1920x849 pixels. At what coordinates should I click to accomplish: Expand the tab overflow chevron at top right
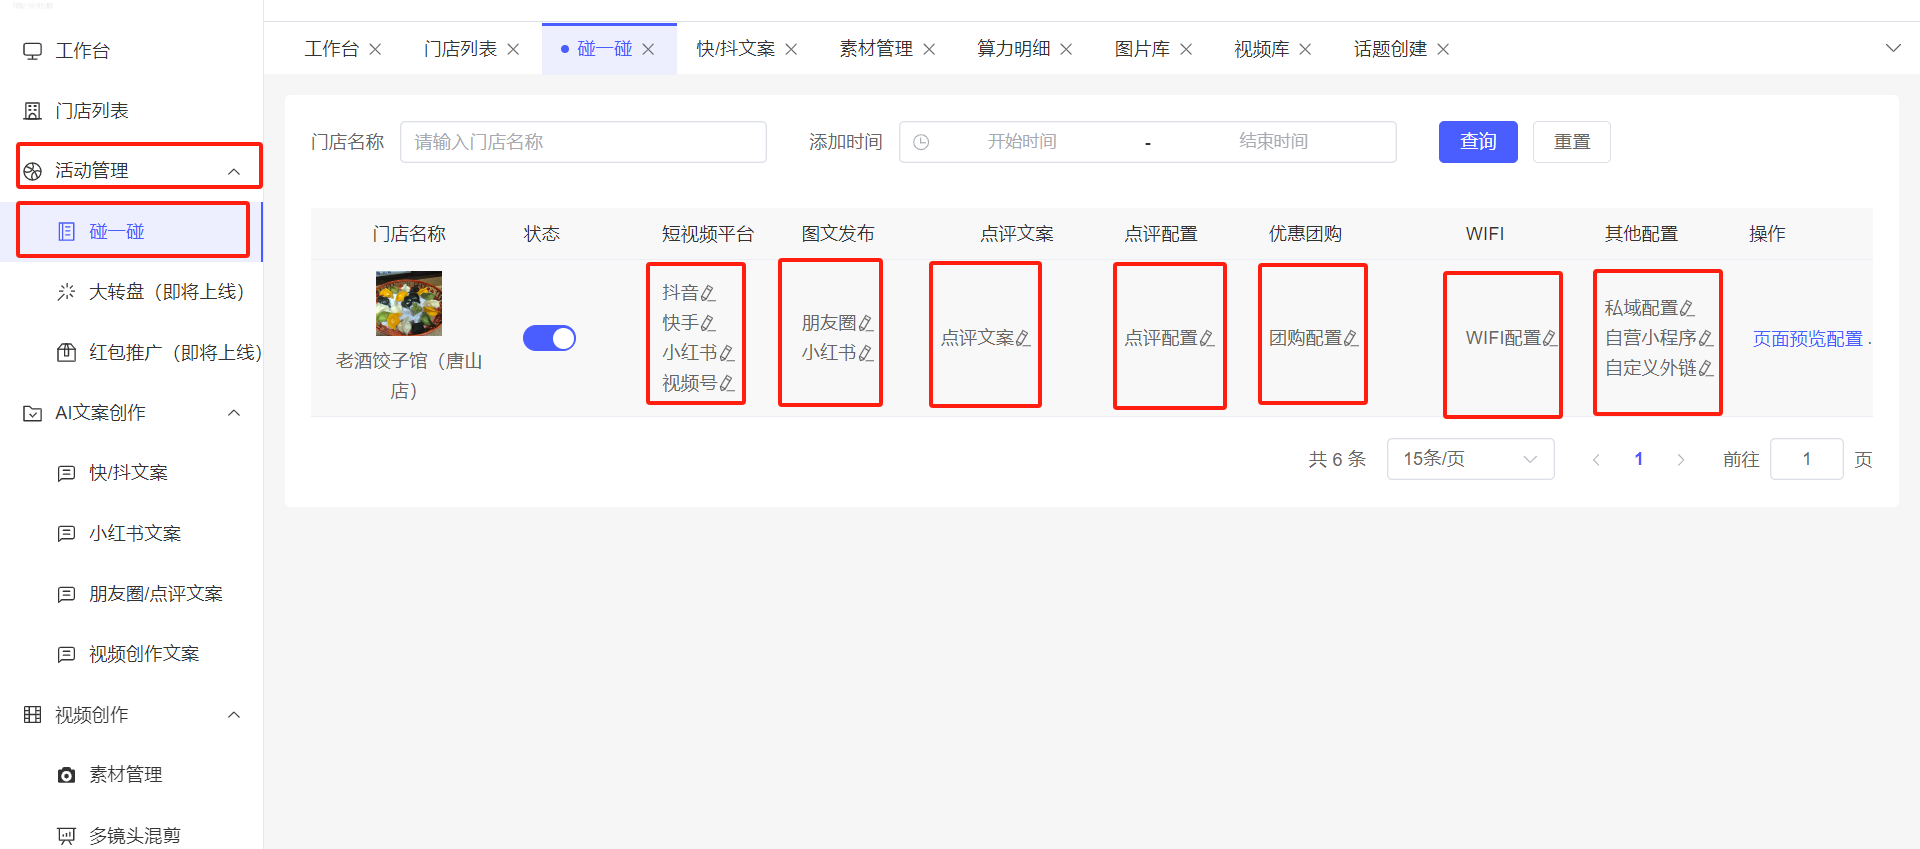[x=1892, y=48]
